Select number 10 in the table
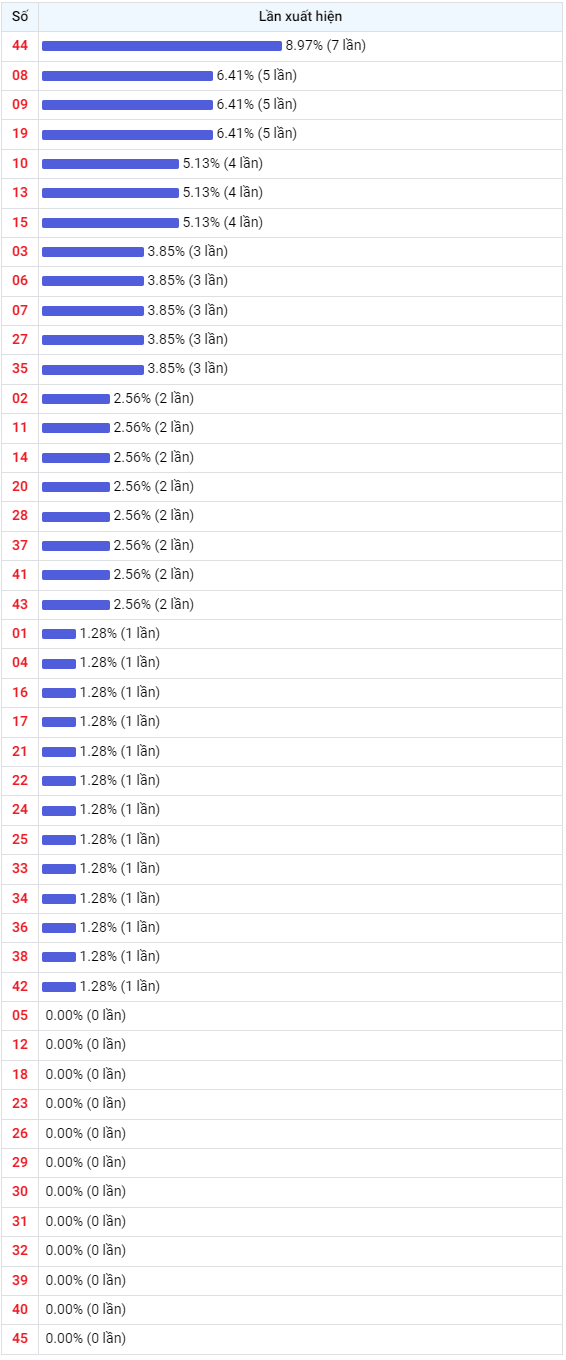Image resolution: width=566 pixels, height=1360 pixels. (x=20, y=163)
